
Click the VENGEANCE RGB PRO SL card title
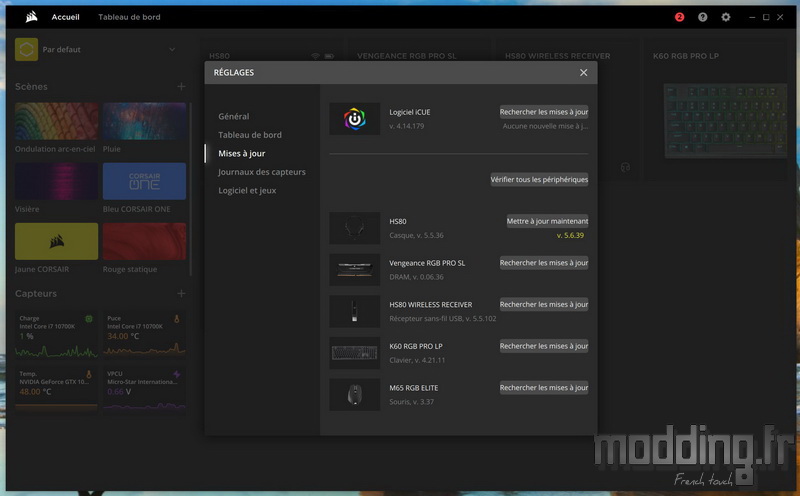click(407, 56)
